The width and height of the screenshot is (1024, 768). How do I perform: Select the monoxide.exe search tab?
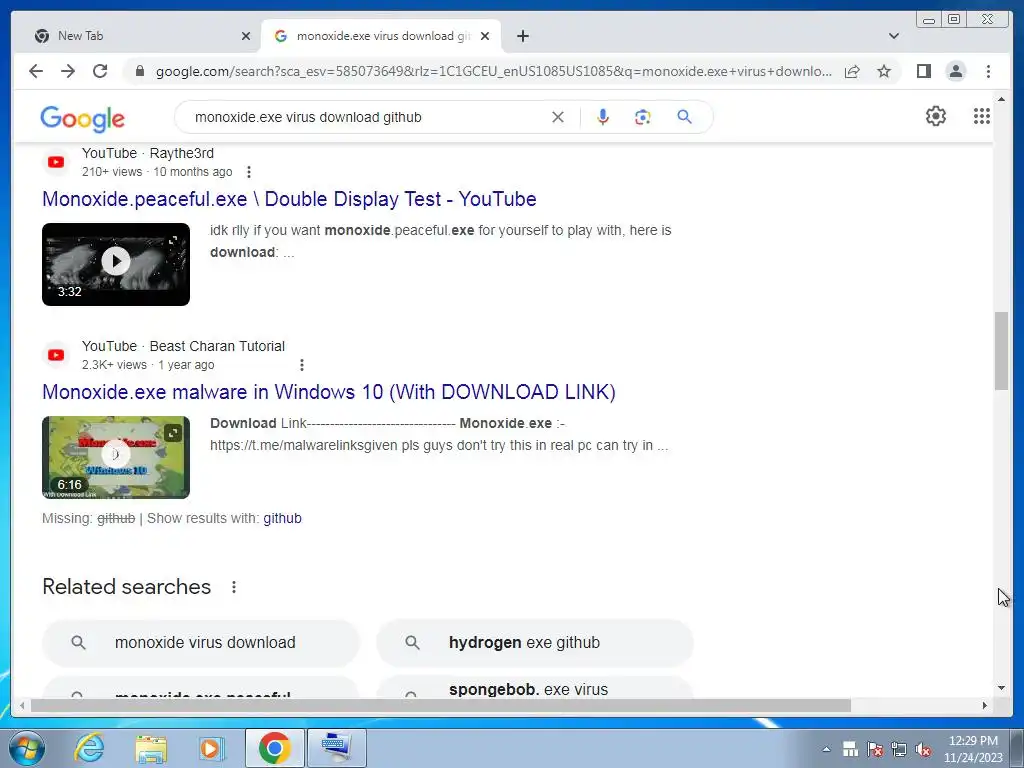click(x=381, y=36)
